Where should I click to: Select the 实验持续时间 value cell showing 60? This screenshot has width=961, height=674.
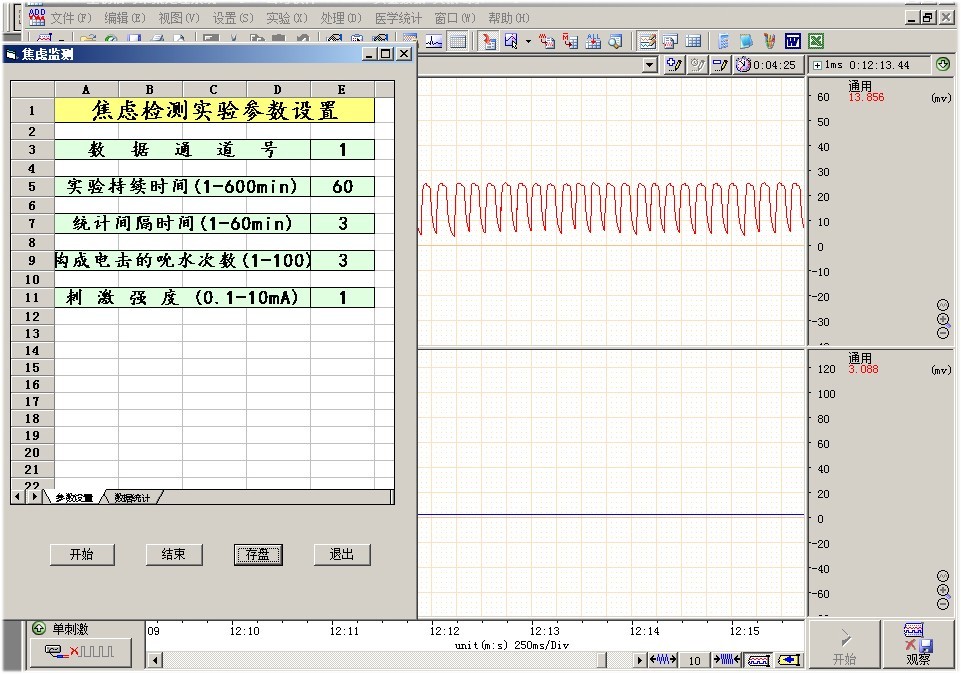click(x=342, y=187)
